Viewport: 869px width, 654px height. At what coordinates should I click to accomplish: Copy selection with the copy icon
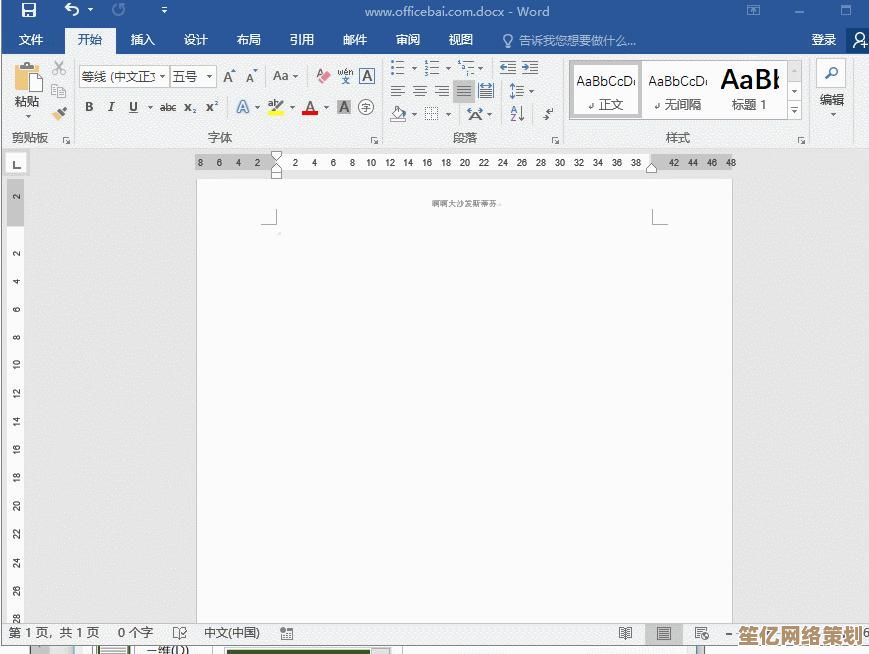coord(58,90)
